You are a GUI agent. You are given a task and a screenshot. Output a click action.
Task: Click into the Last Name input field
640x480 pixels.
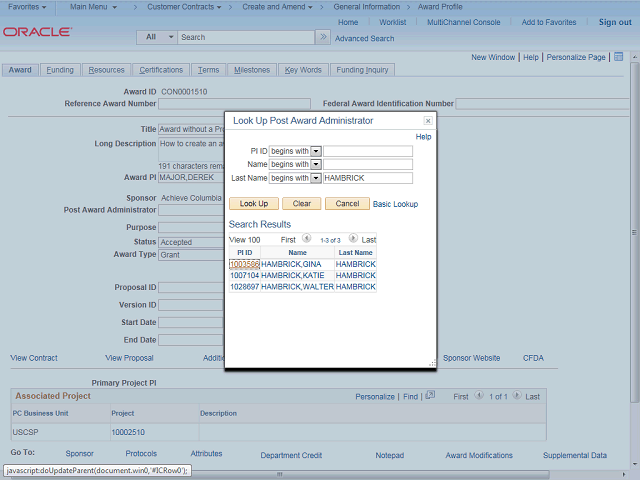(x=367, y=178)
